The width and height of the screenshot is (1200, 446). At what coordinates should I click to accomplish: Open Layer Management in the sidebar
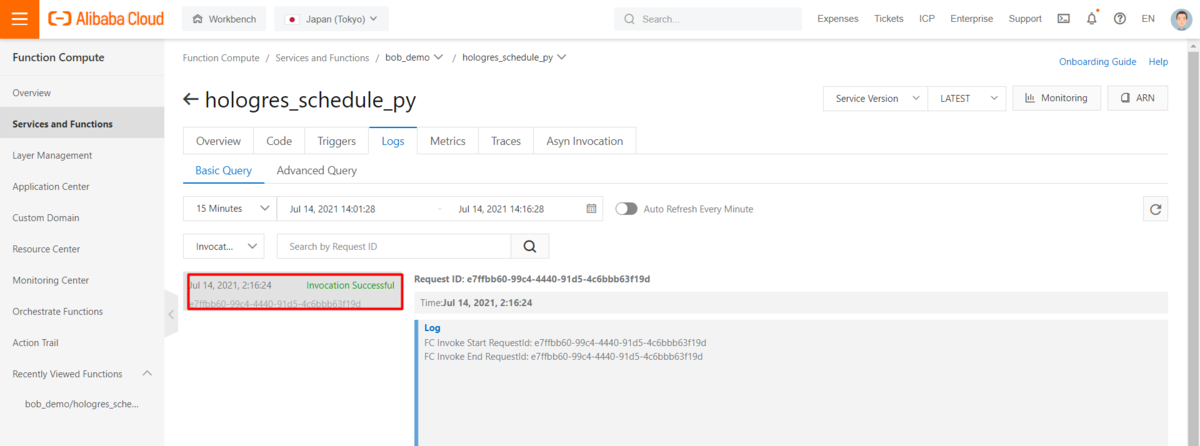click(82, 155)
